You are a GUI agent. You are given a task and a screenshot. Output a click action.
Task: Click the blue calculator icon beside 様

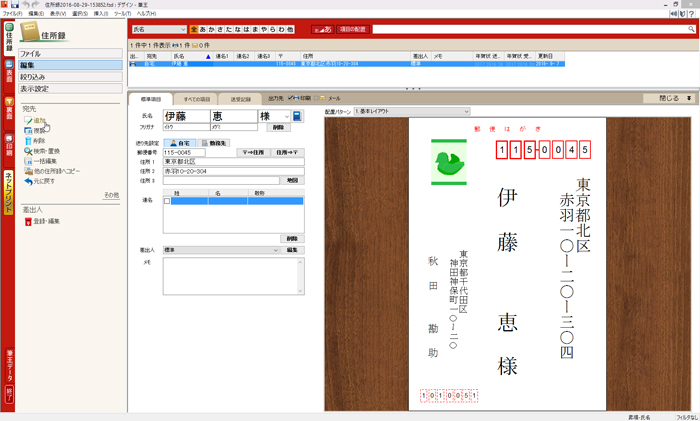pyautogui.click(x=296, y=116)
